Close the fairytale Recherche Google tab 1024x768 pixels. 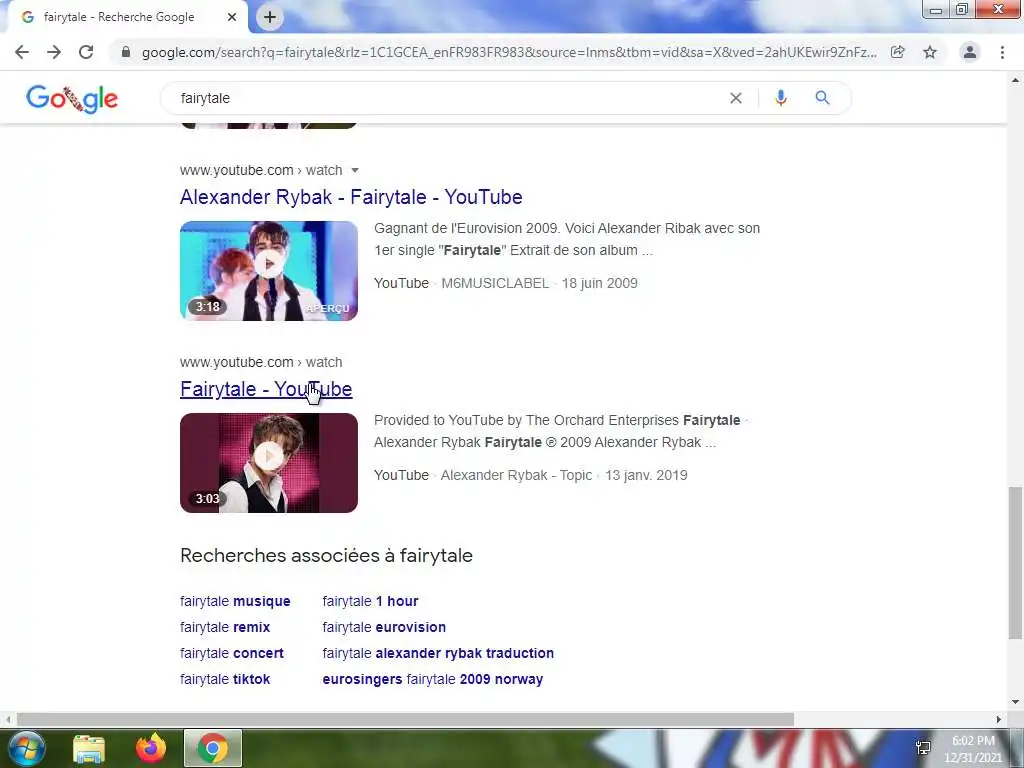coord(232,18)
